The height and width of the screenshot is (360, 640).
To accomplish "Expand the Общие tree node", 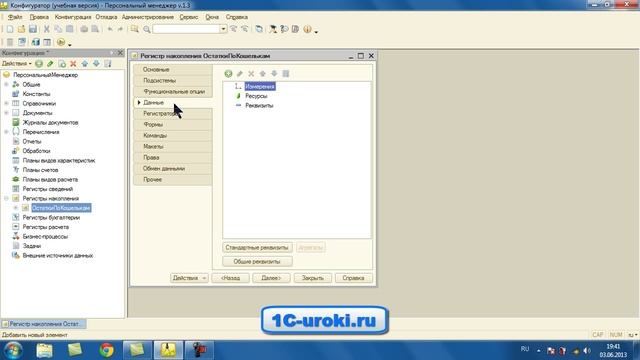I will [x=6, y=84].
